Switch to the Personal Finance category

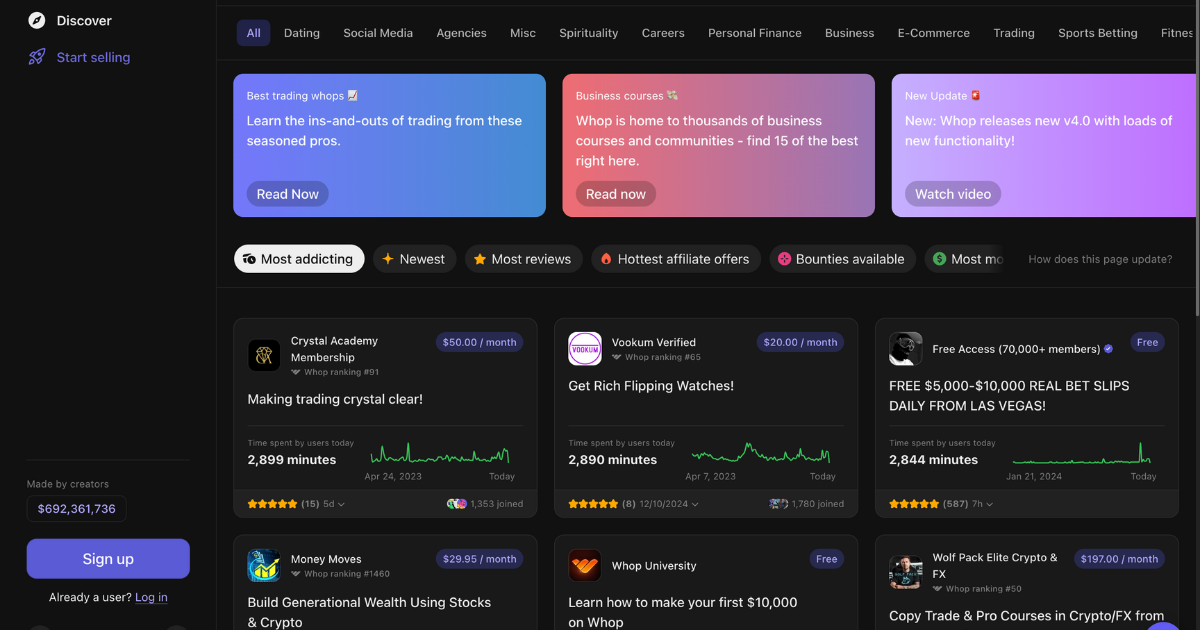[x=755, y=33]
